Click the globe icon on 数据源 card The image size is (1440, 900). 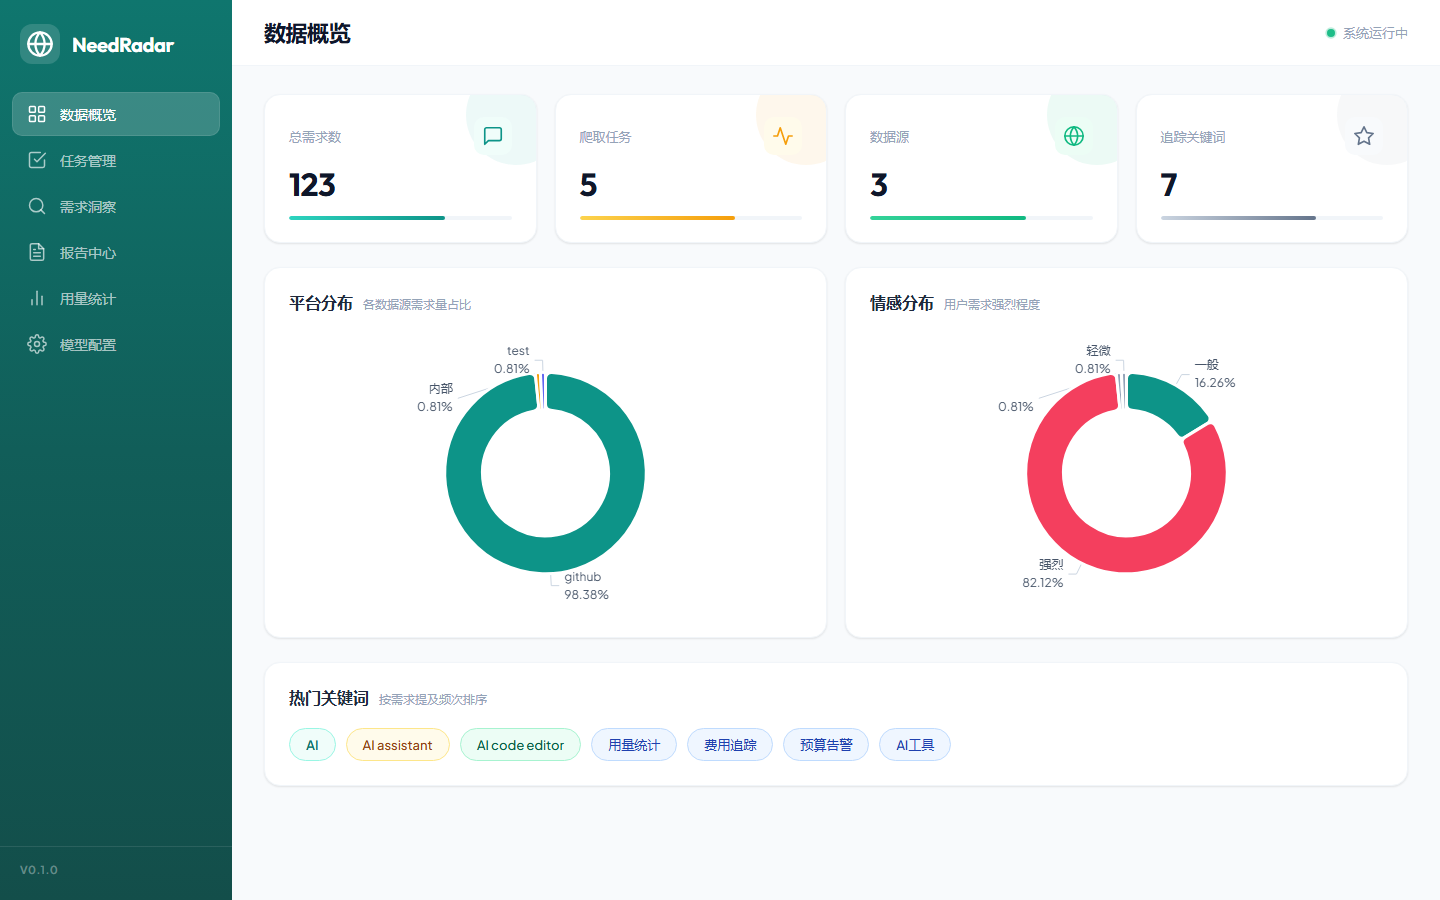click(1074, 136)
